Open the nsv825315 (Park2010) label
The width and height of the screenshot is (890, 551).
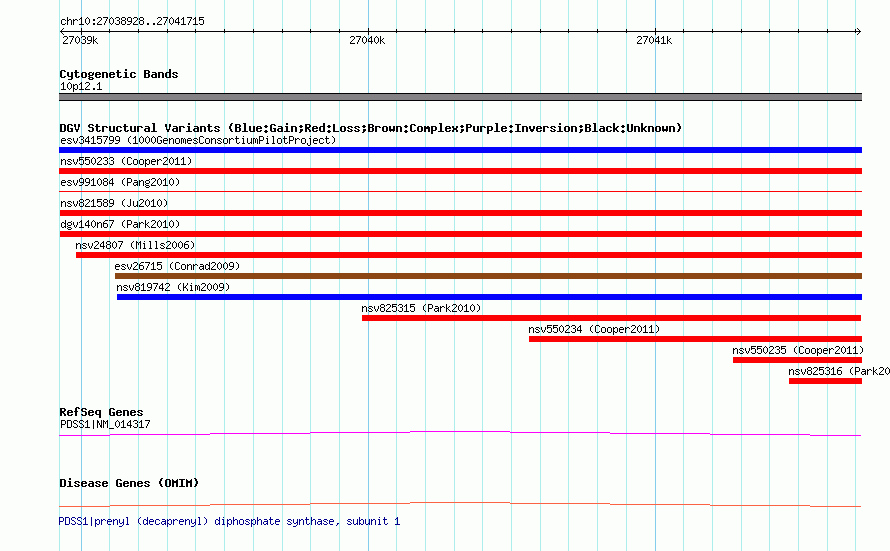coord(421,308)
